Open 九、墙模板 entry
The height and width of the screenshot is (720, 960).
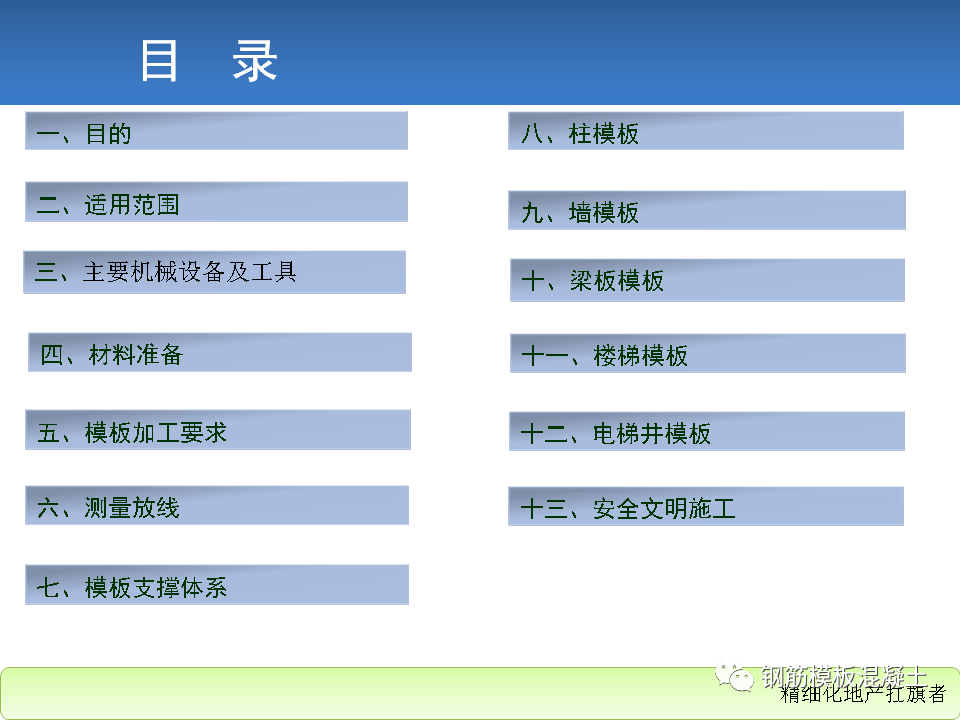tap(707, 210)
